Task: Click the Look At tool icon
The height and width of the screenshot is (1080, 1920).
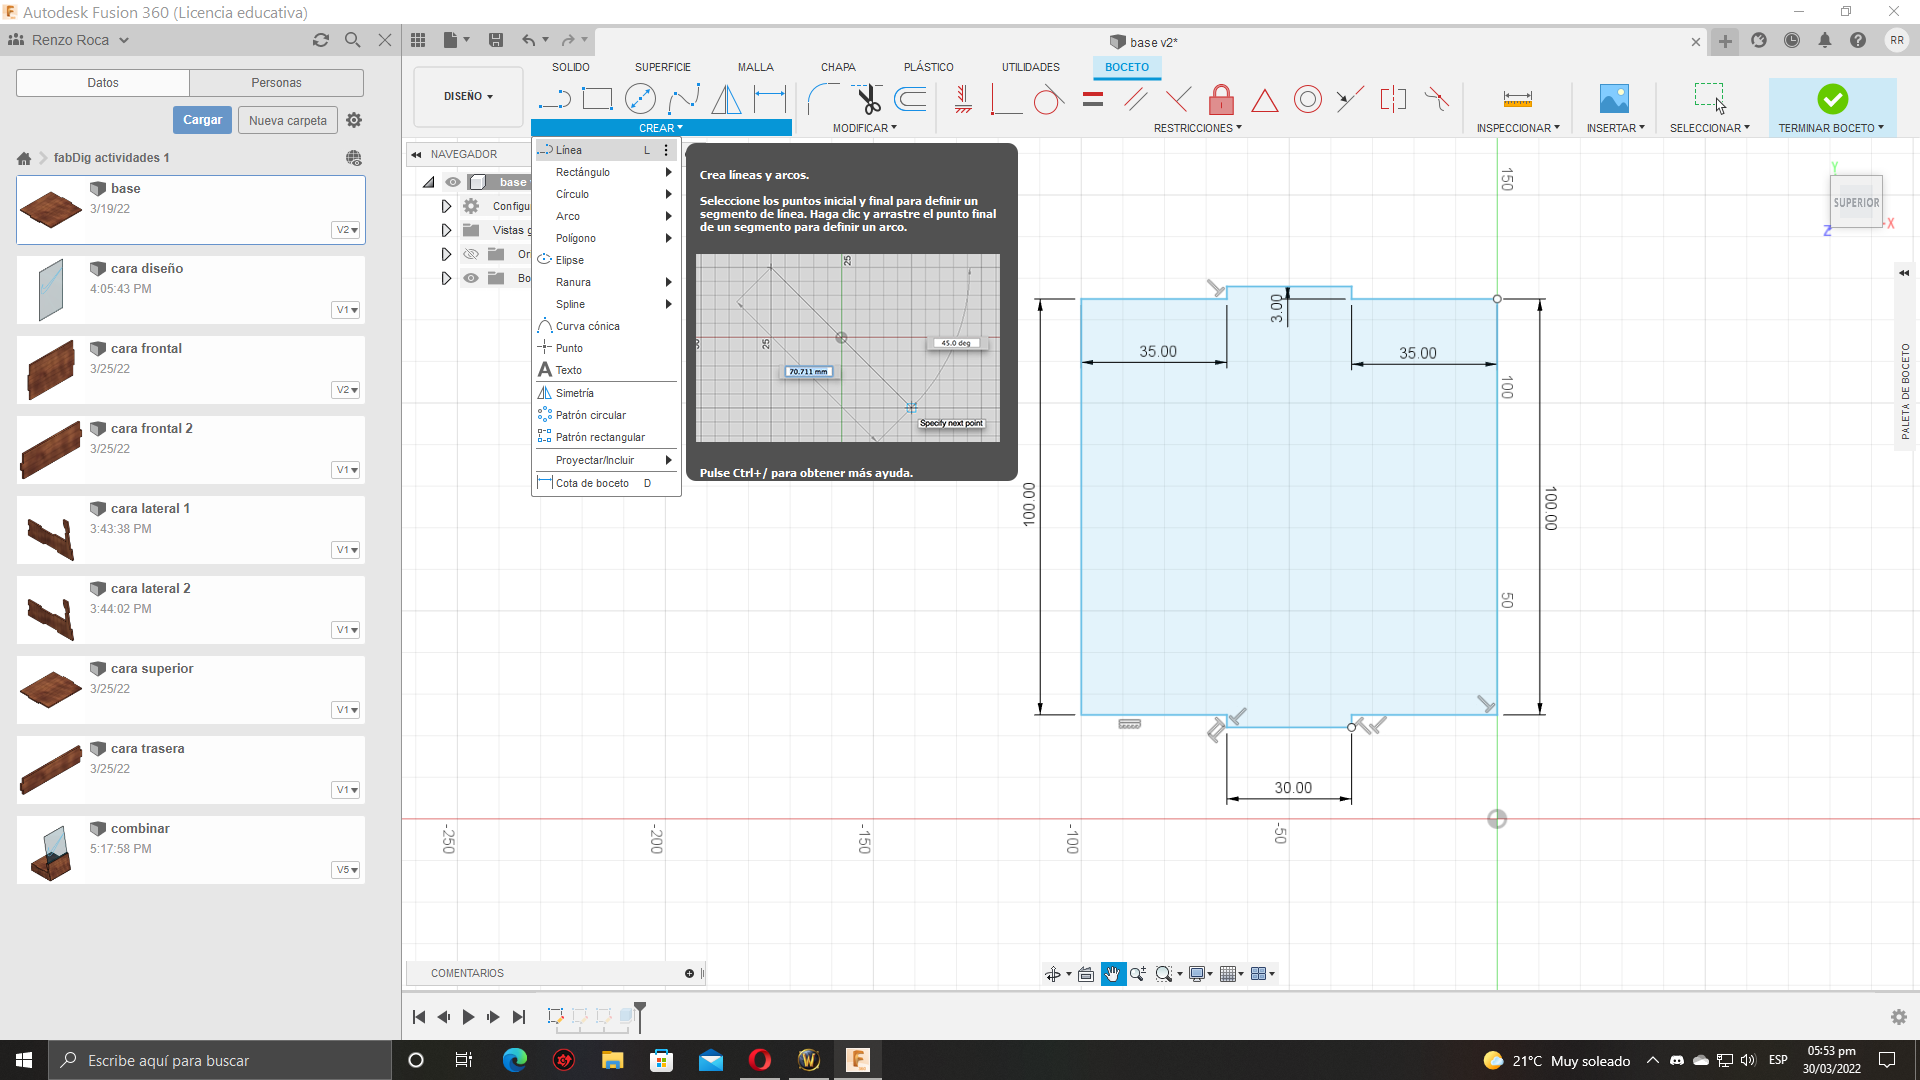Action: click(x=1086, y=974)
